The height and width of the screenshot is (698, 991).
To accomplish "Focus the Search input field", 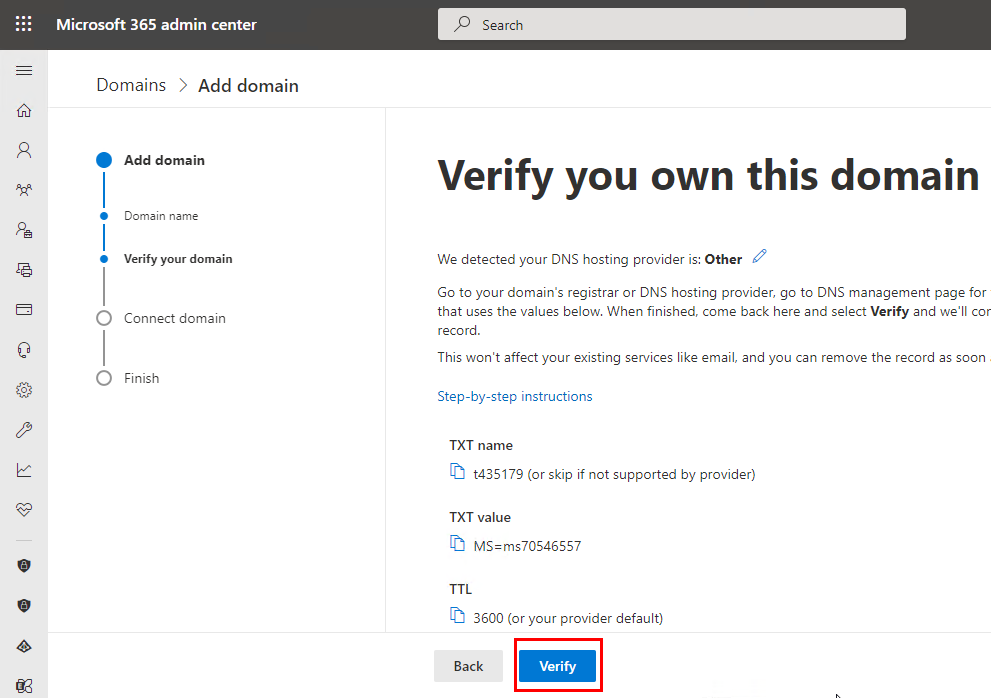I will [x=672, y=24].
